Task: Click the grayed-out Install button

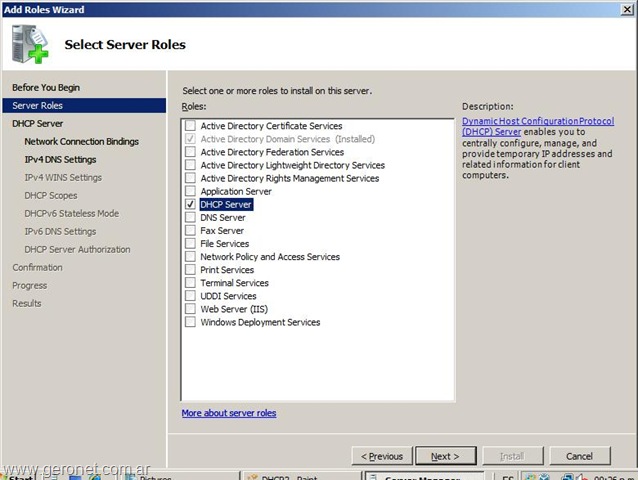Action: pyautogui.click(x=513, y=456)
